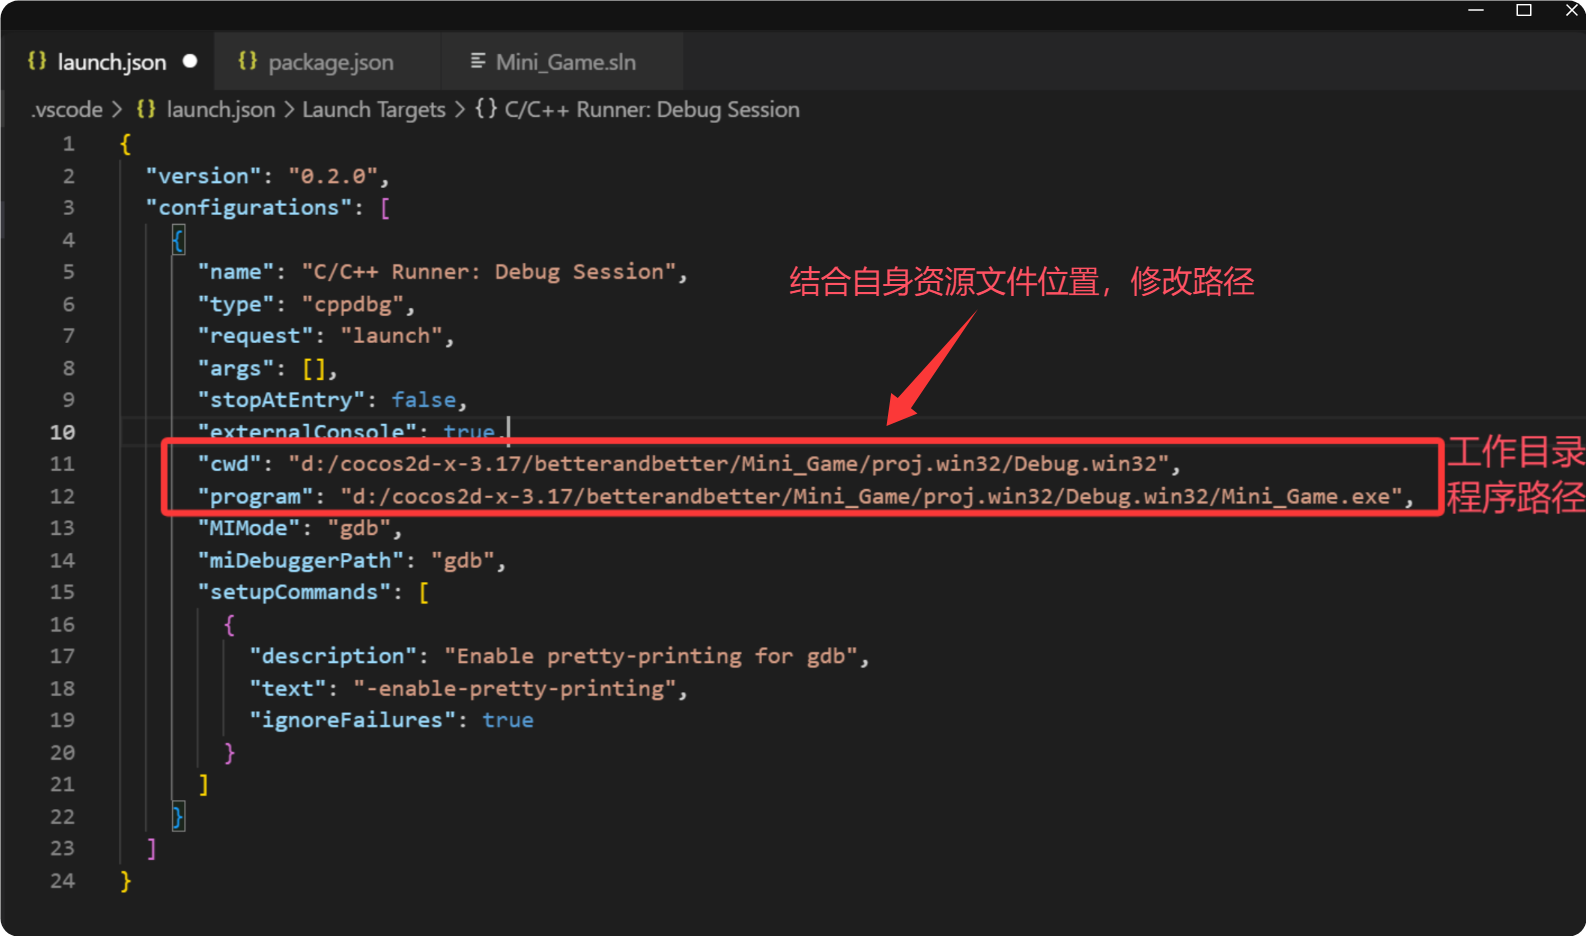Close the editor window
1586x936 pixels.
coord(1572,10)
